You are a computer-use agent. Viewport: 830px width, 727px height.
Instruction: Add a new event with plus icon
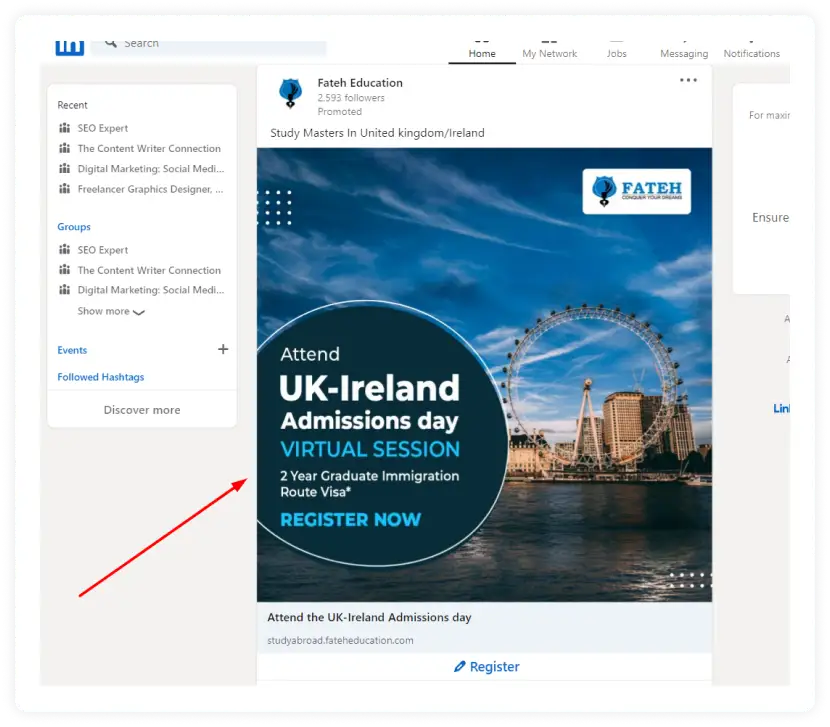pos(223,349)
